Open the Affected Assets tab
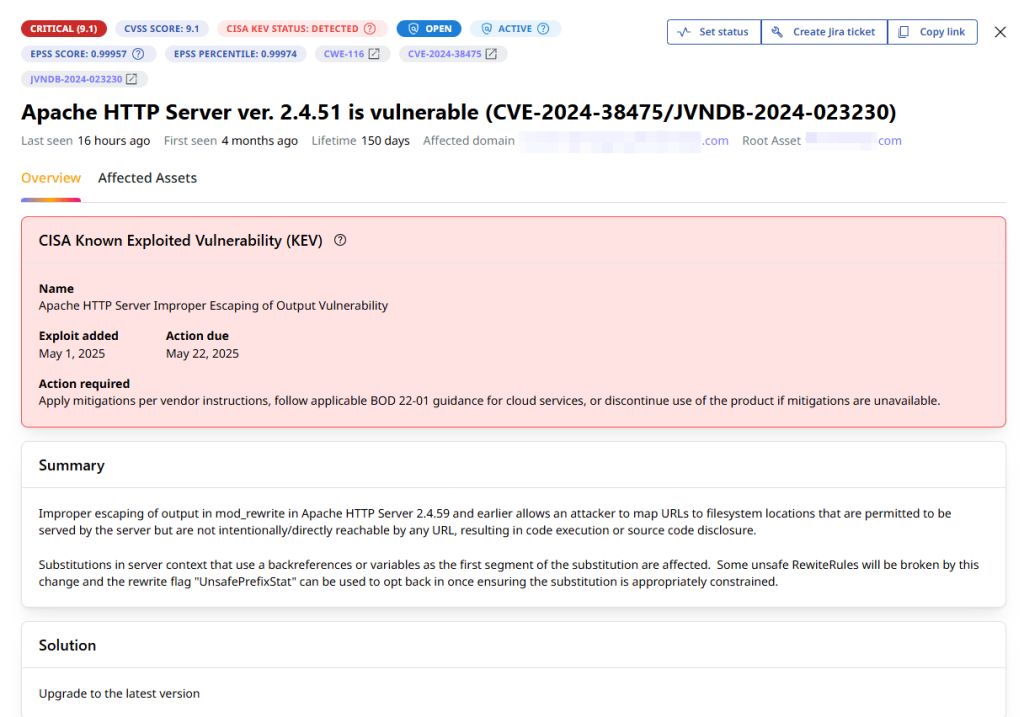 click(x=148, y=178)
